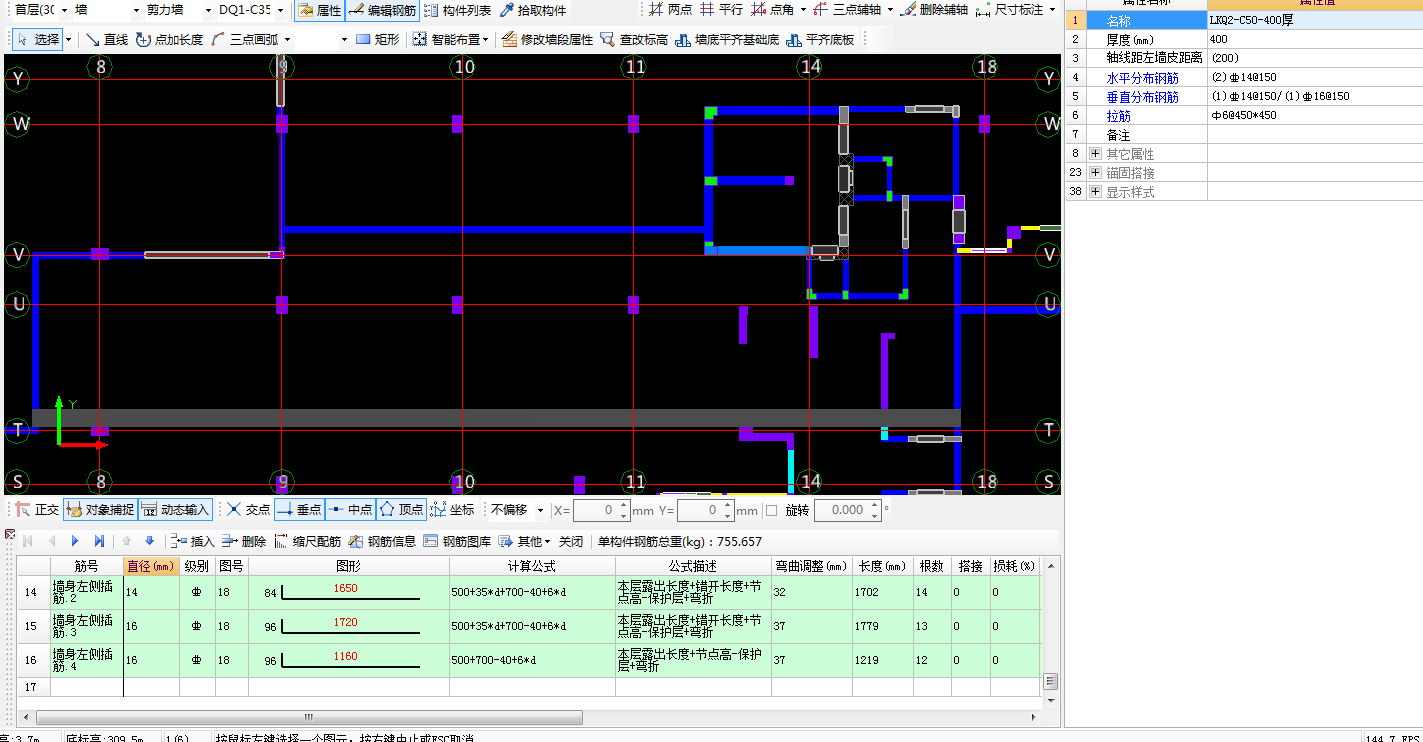This screenshot has height=742, width=1423.
Task: Toggle 正交 orthogonal mode
Action: coord(37,509)
